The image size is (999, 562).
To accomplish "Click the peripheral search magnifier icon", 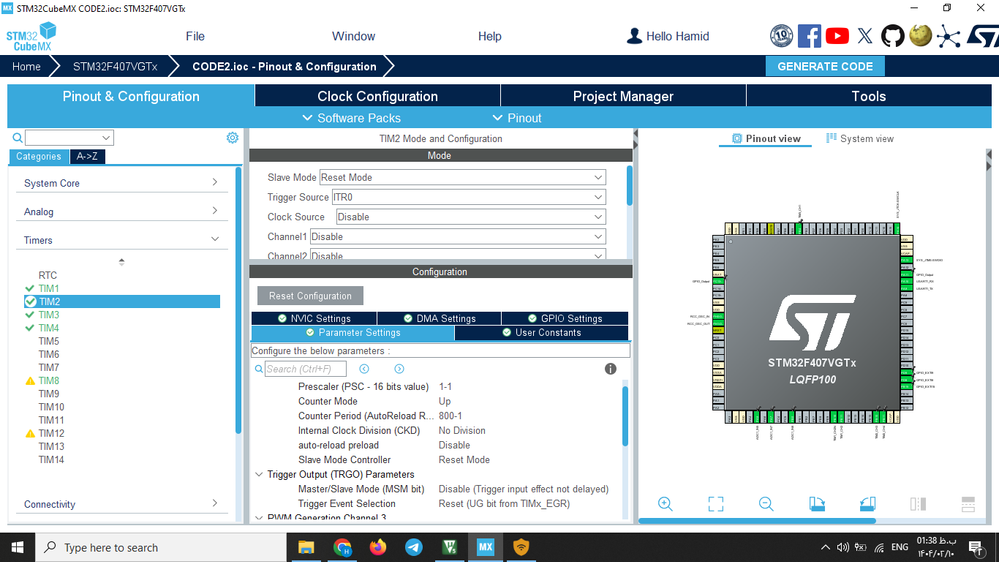I will [x=17, y=138].
